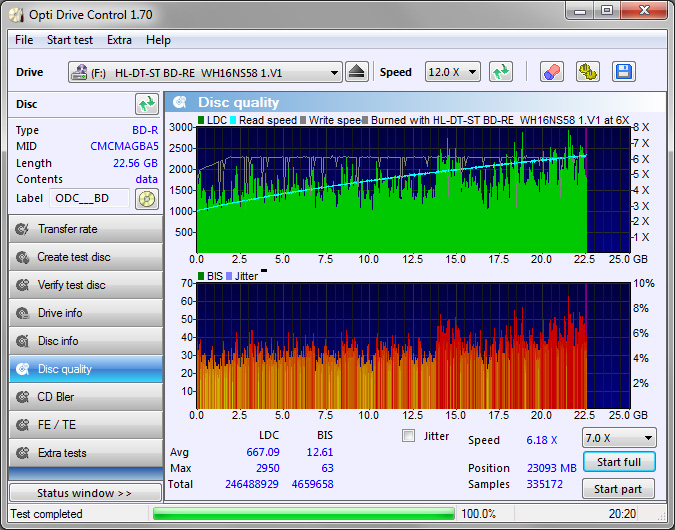Screen dimensions: 675x530
Task: Open the Start test menu
Action: [70, 40]
